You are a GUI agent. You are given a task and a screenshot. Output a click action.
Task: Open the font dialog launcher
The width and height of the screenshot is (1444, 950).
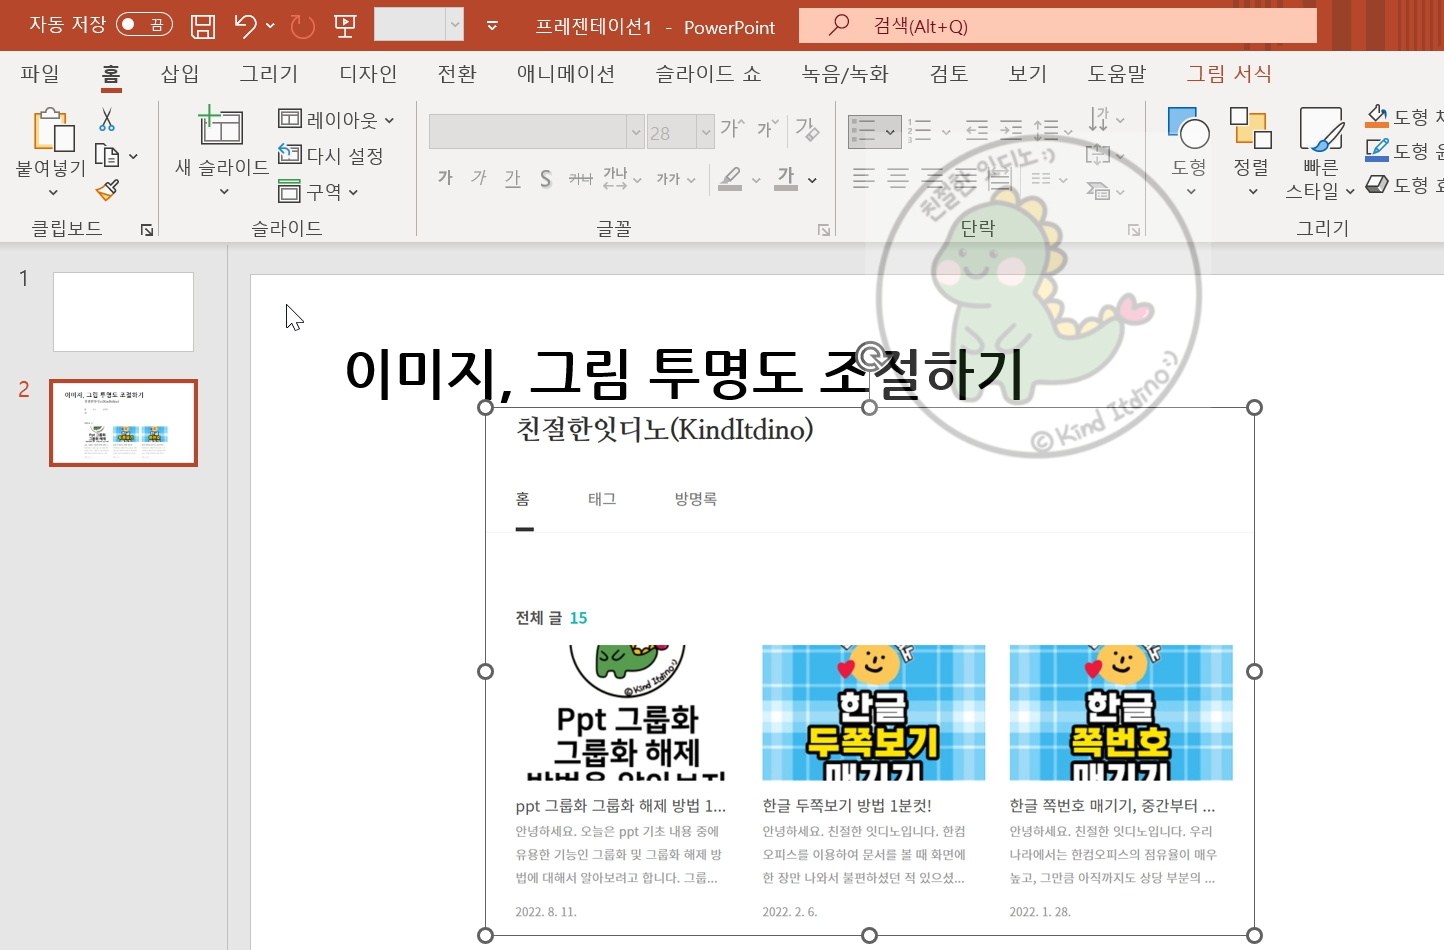[x=824, y=230]
